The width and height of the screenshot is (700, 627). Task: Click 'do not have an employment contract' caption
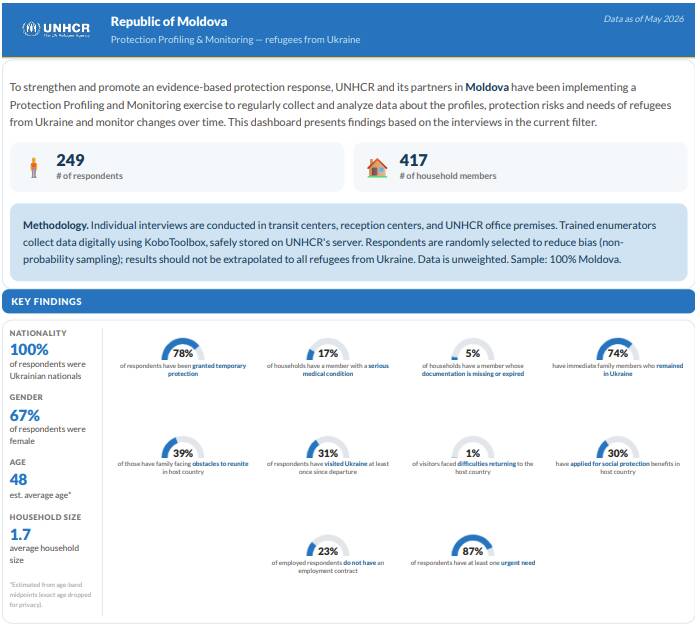328,567
